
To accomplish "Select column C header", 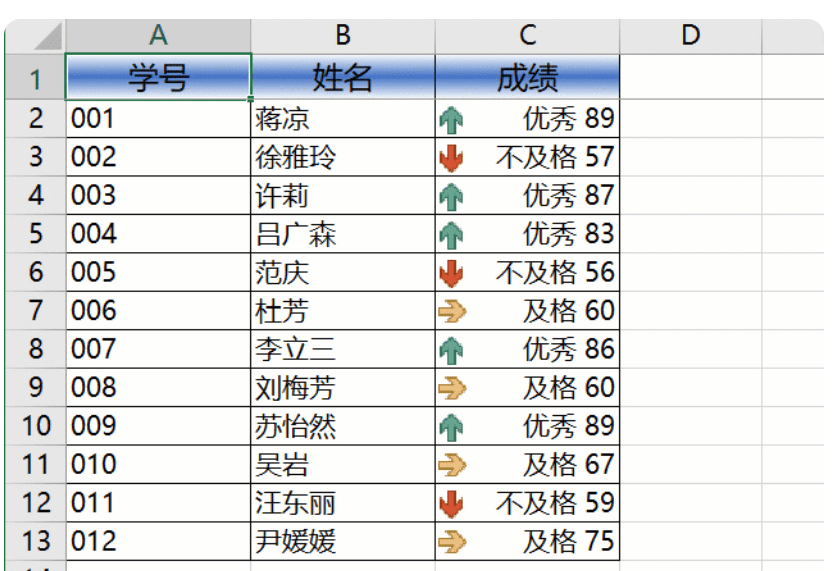I will [527, 36].
